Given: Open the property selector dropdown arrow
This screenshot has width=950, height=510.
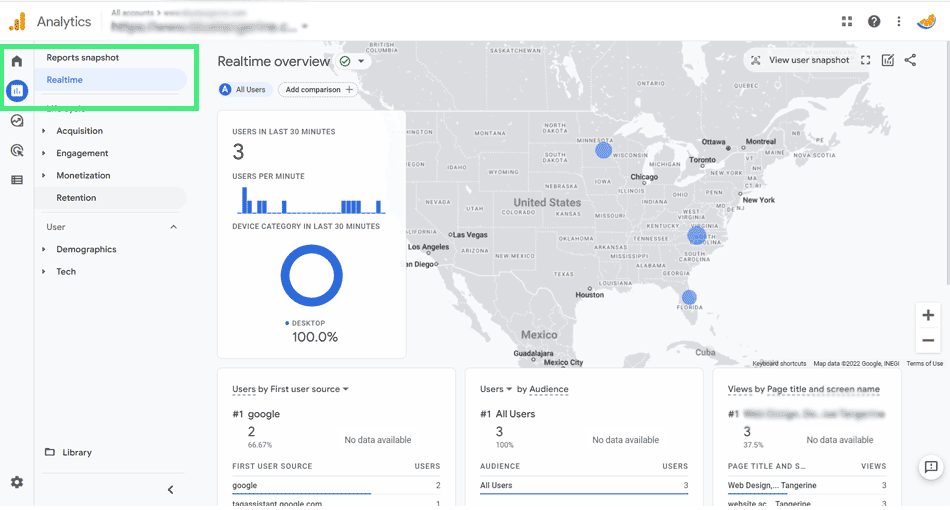Looking at the screenshot, I should pyautogui.click(x=305, y=26).
